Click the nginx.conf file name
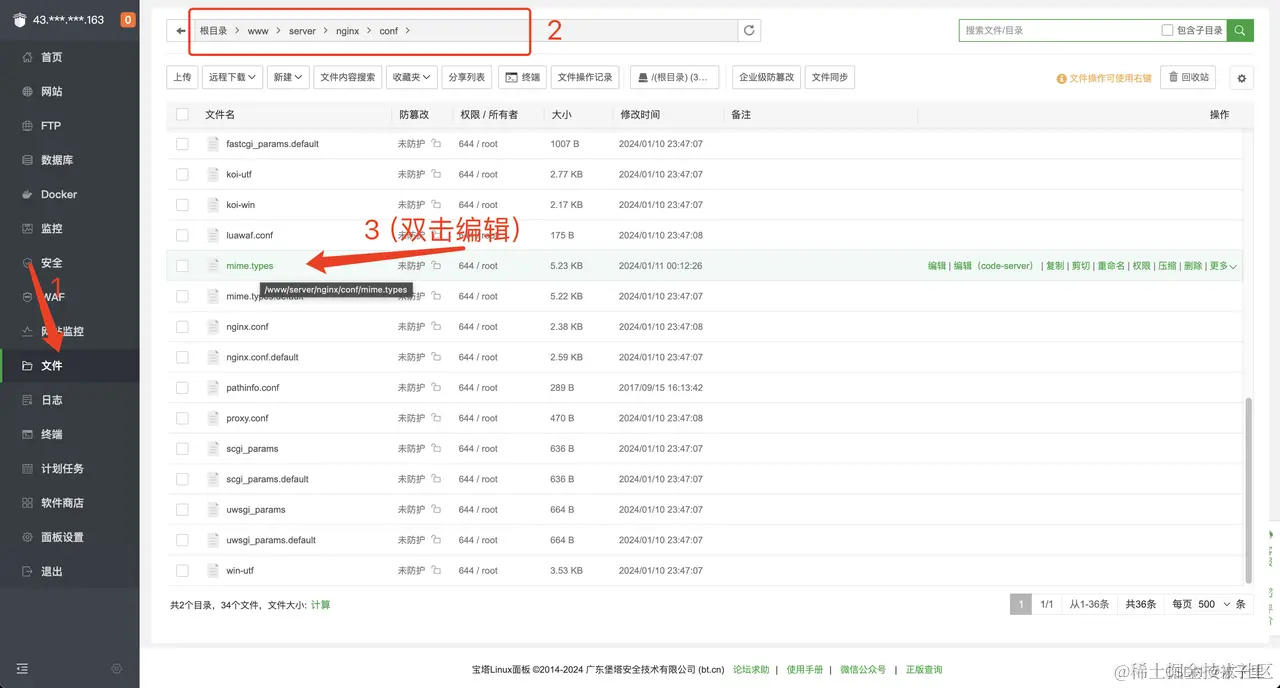 pos(247,327)
